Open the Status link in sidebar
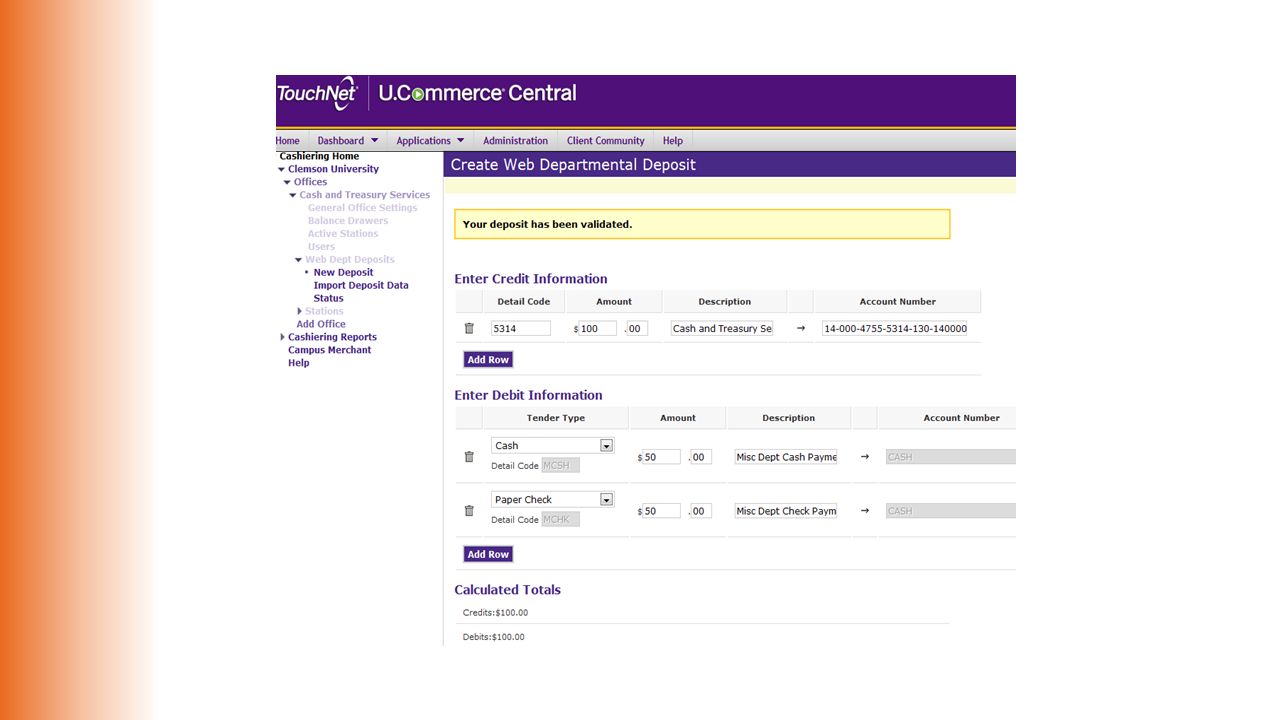Image resolution: width=1280 pixels, height=720 pixels. click(x=328, y=298)
